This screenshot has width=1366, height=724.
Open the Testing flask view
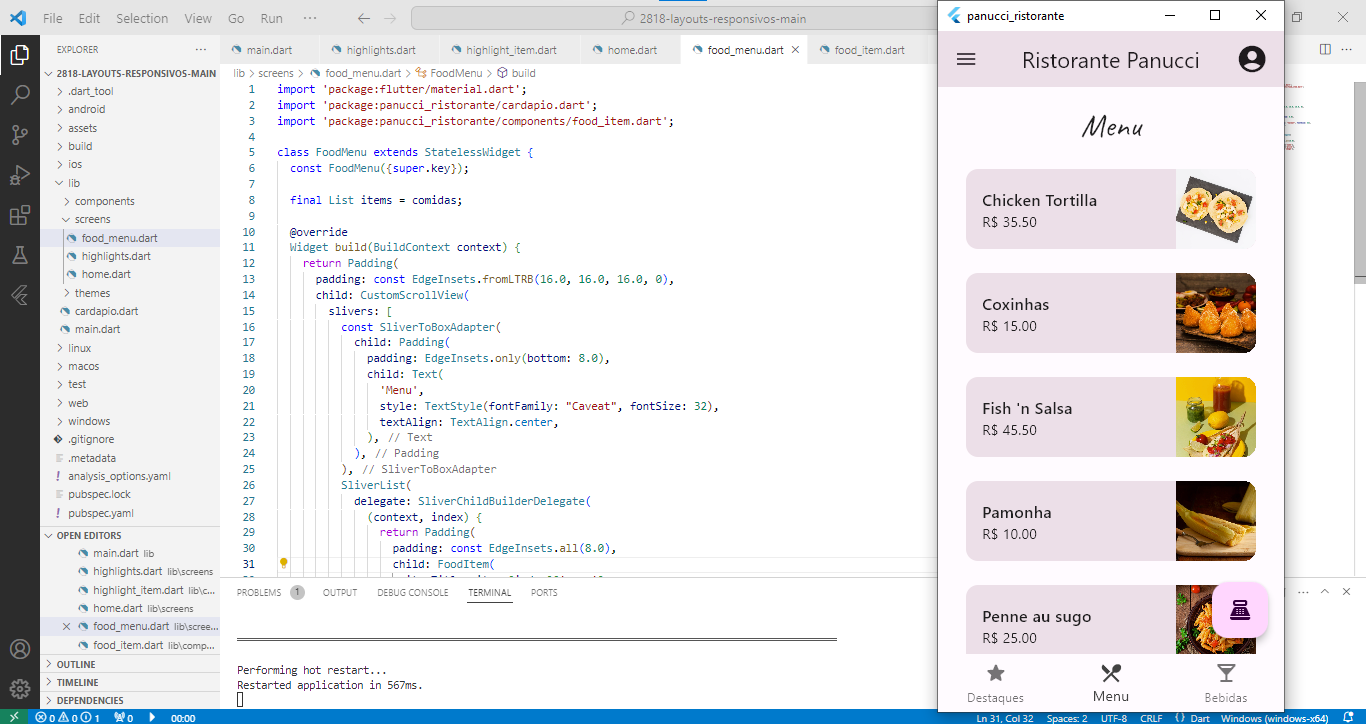19,255
